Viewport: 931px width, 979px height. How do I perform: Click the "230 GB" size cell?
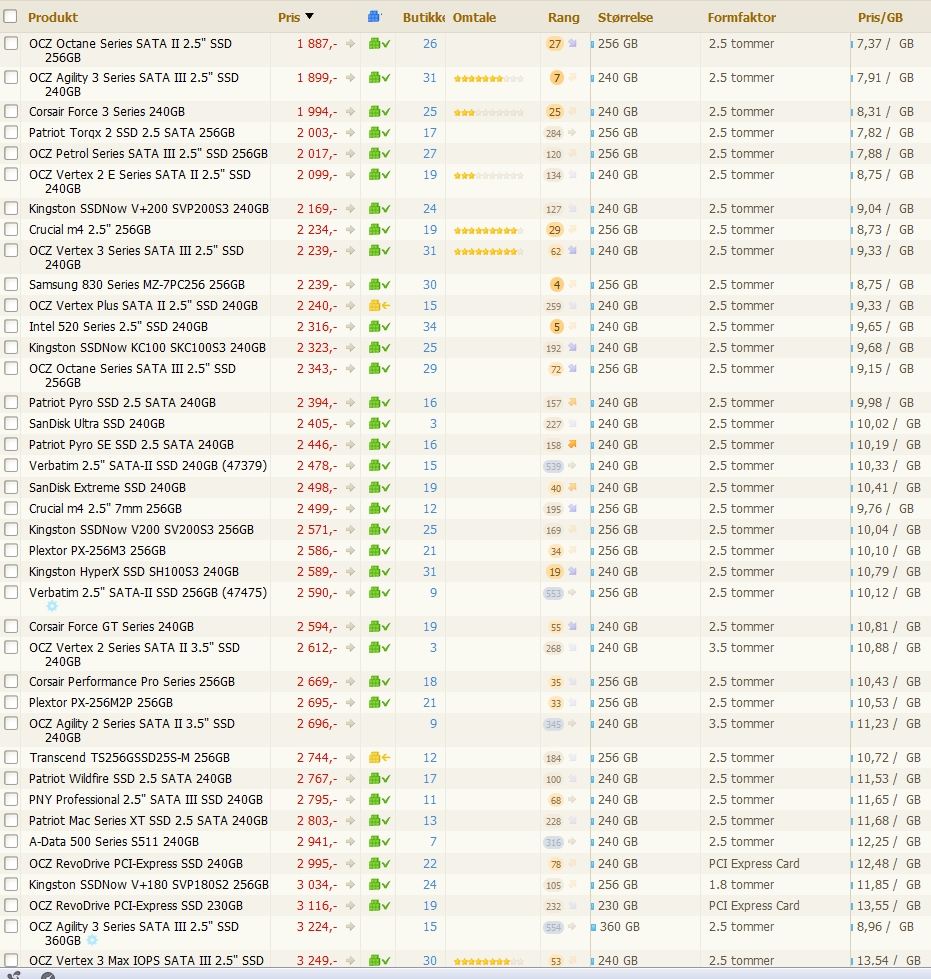pyautogui.click(x=618, y=905)
